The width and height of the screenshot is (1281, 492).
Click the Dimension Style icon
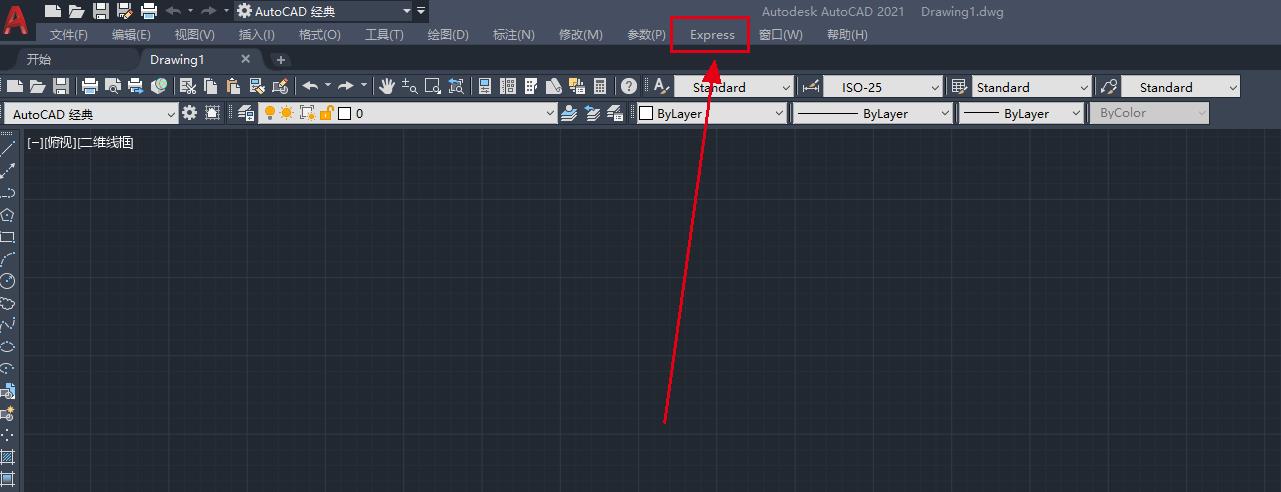click(811, 86)
